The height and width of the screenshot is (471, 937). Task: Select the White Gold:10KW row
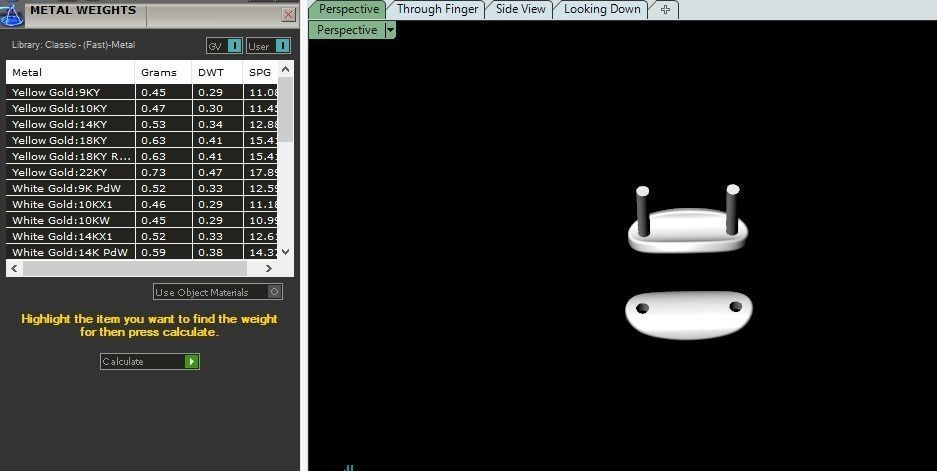(x=142, y=220)
